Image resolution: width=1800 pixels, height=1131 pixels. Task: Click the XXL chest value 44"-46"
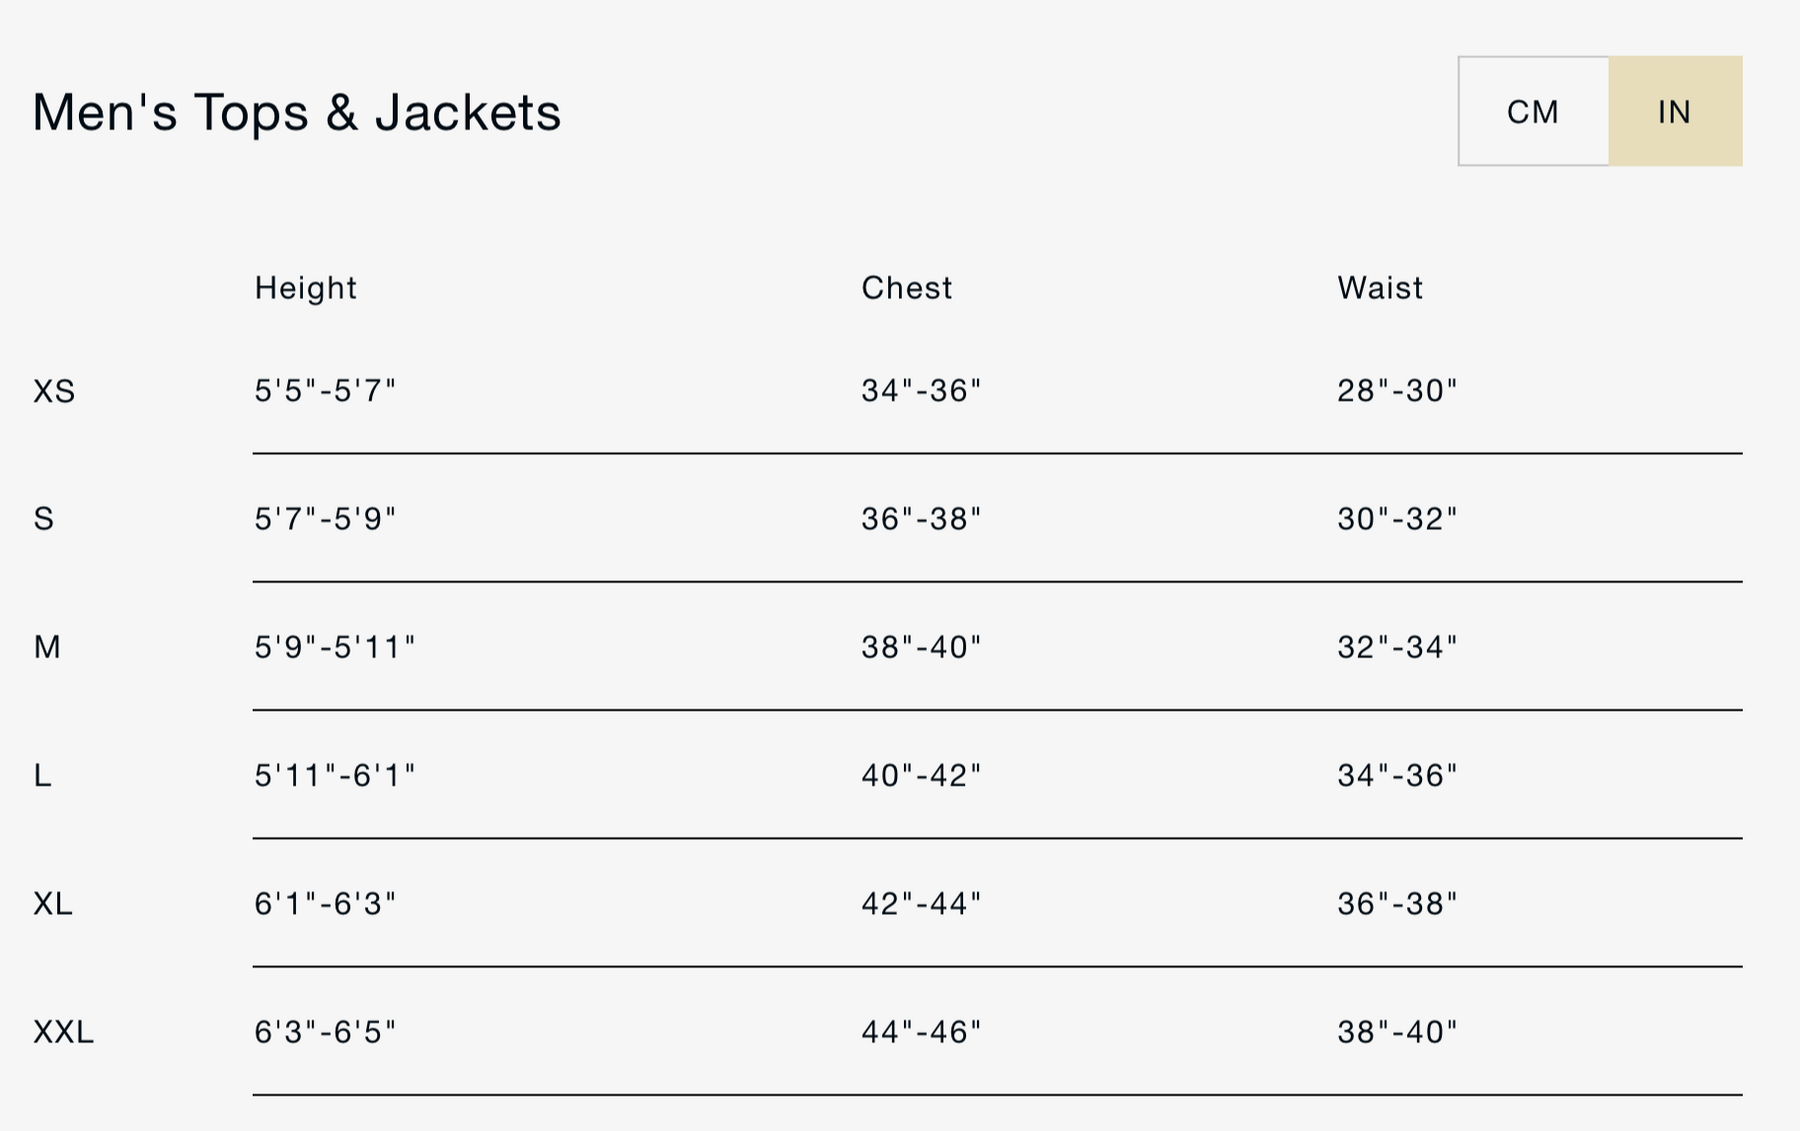click(921, 1032)
